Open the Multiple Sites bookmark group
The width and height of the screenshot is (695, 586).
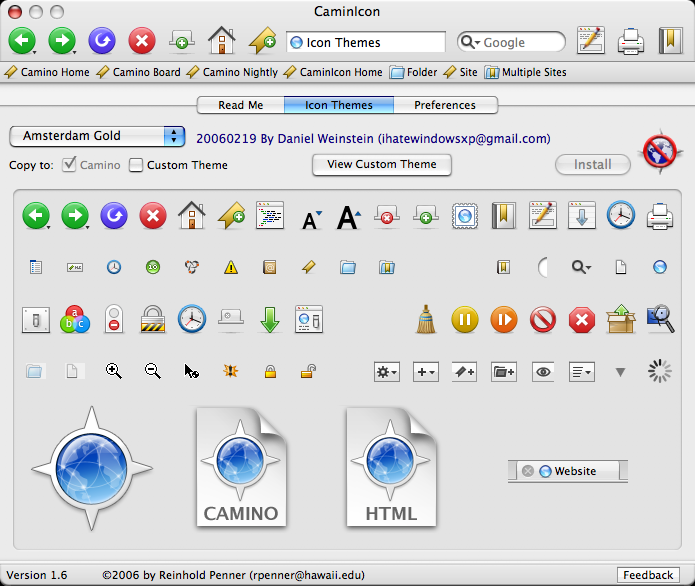(526, 72)
